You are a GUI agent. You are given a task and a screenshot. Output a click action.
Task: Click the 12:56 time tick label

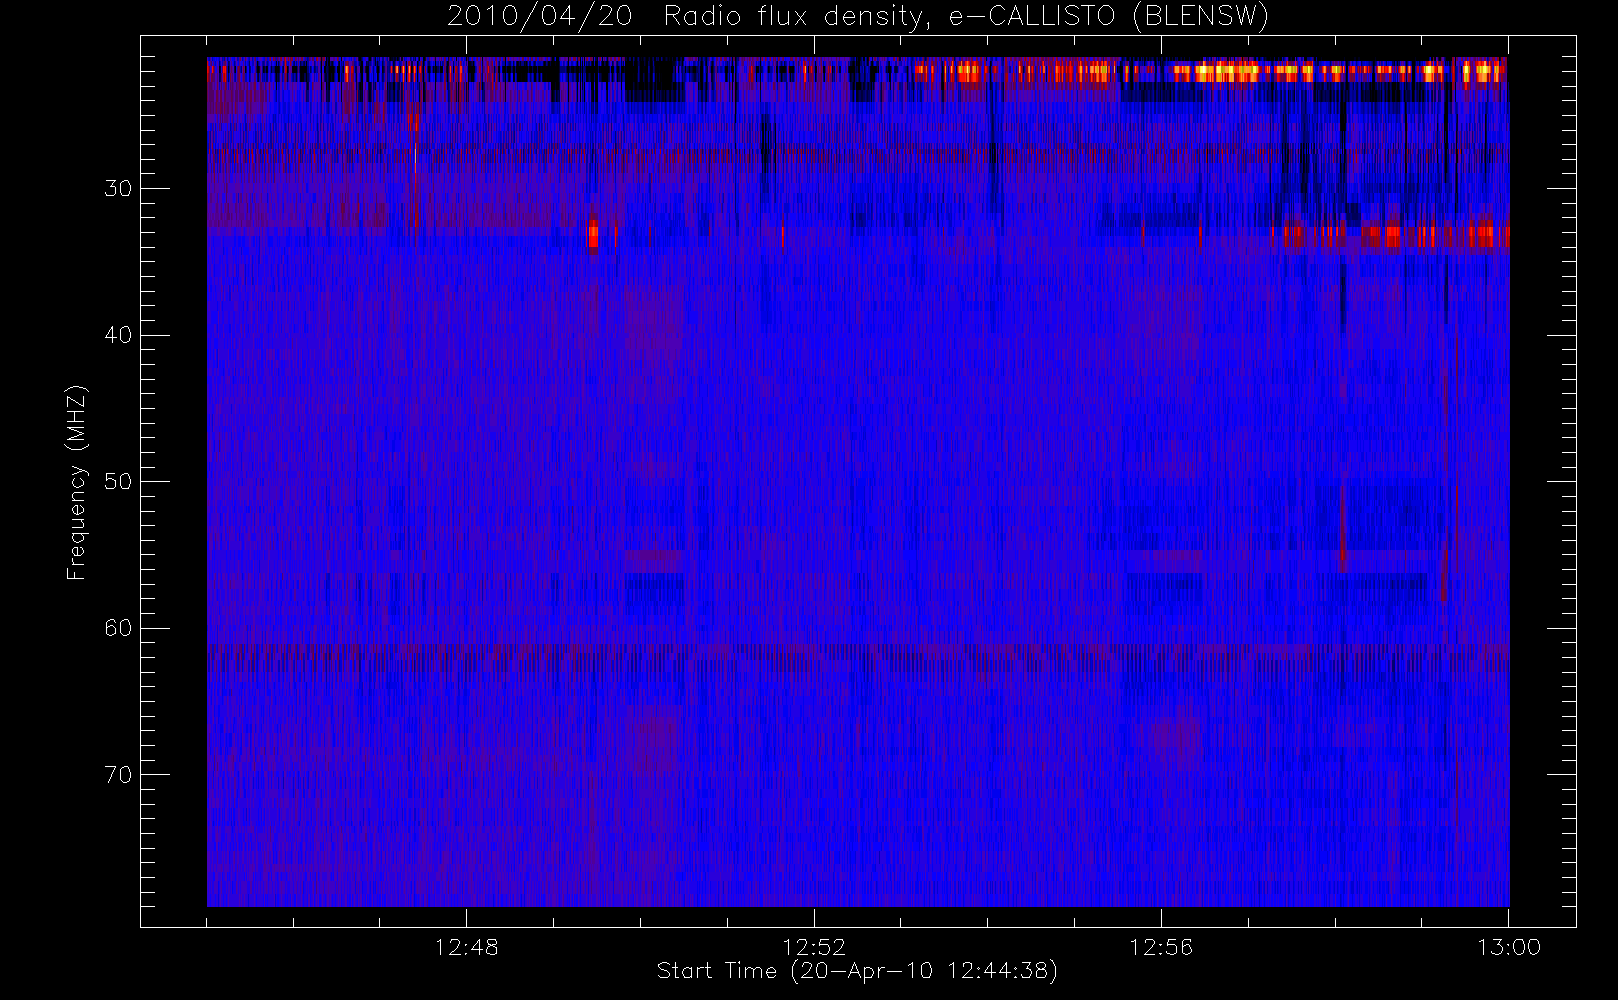tap(1161, 947)
